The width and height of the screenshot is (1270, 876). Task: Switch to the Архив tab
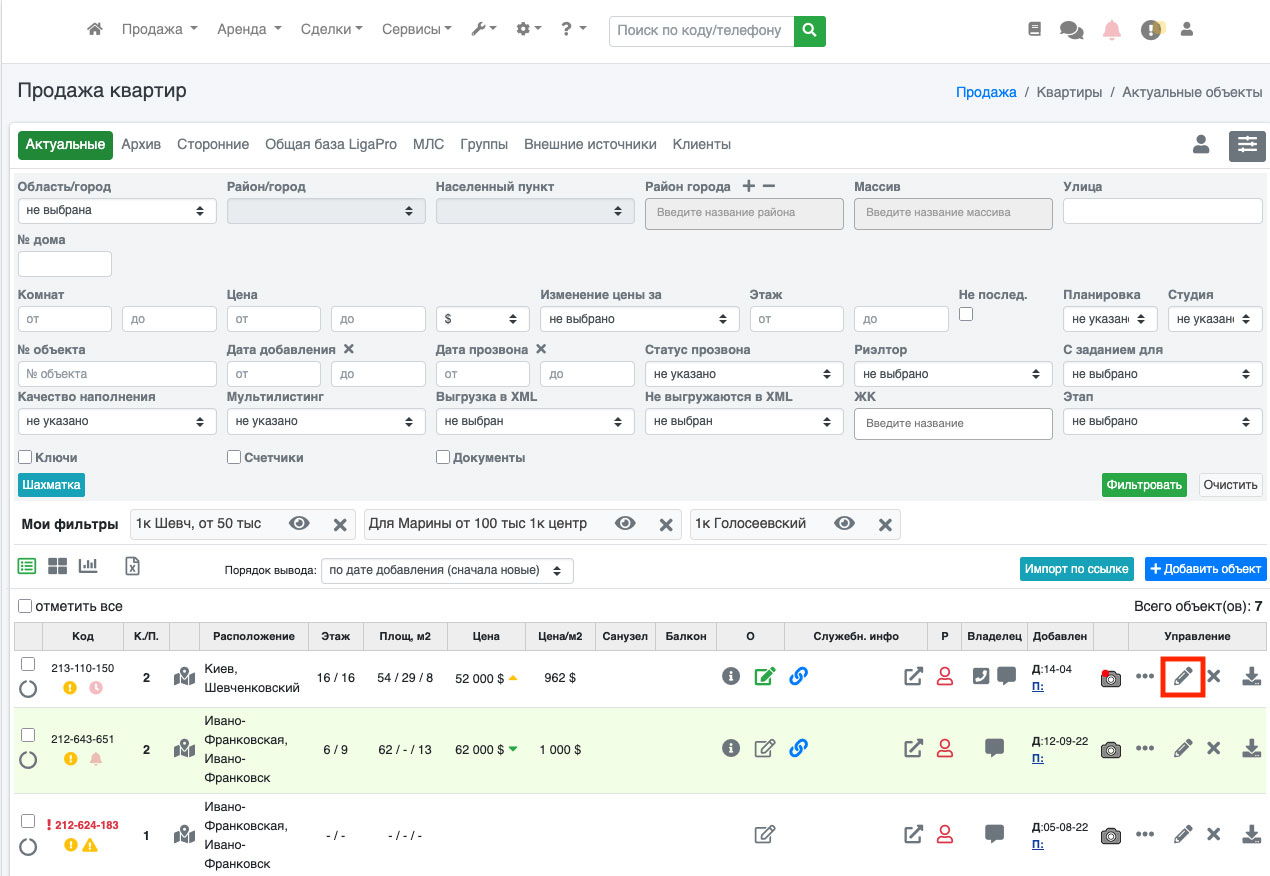(141, 144)
